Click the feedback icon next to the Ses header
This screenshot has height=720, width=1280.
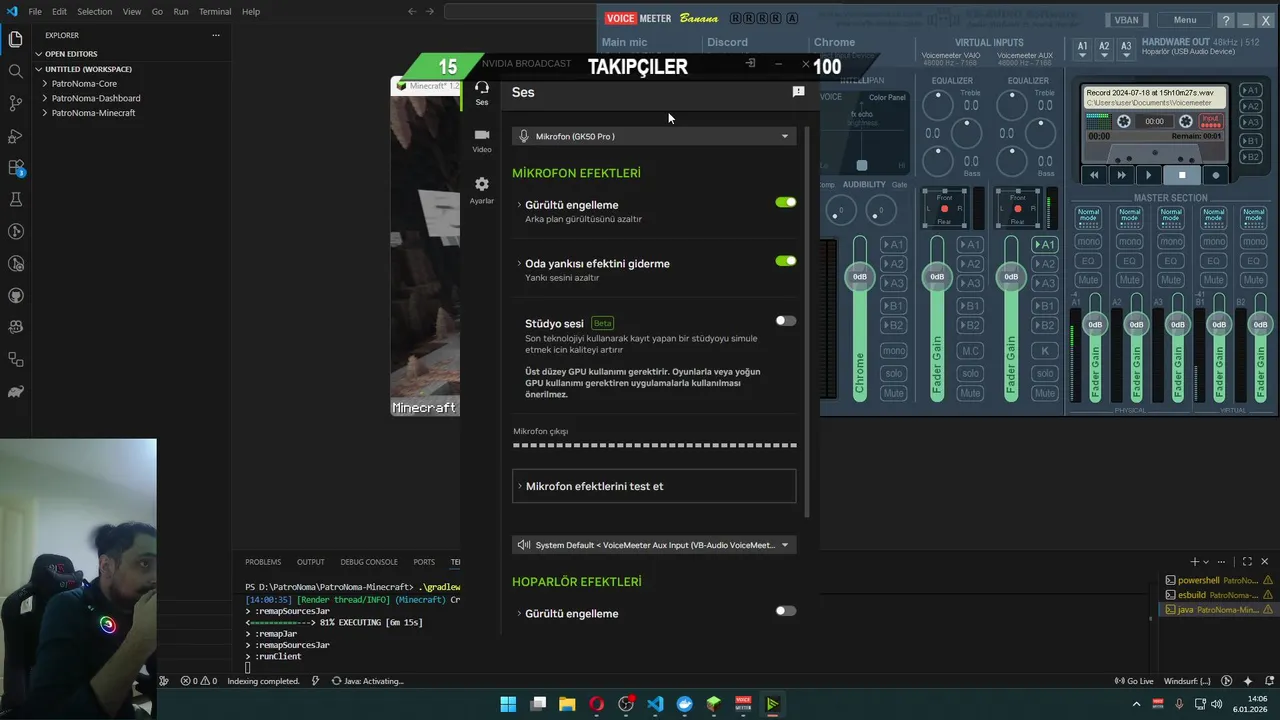[x=798, y=92]
